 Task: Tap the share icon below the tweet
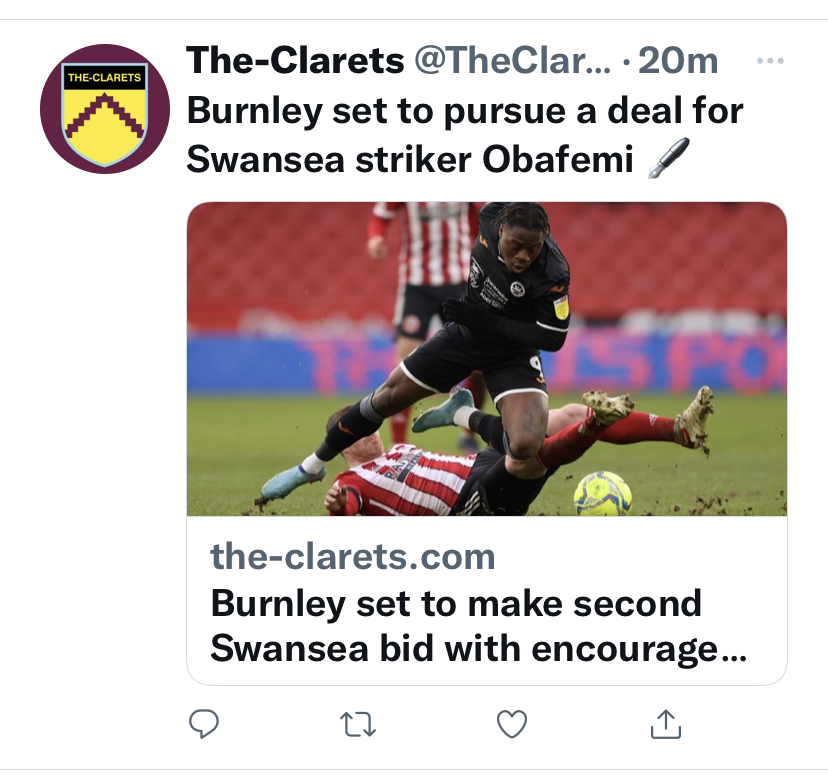[x=666, y=724]
